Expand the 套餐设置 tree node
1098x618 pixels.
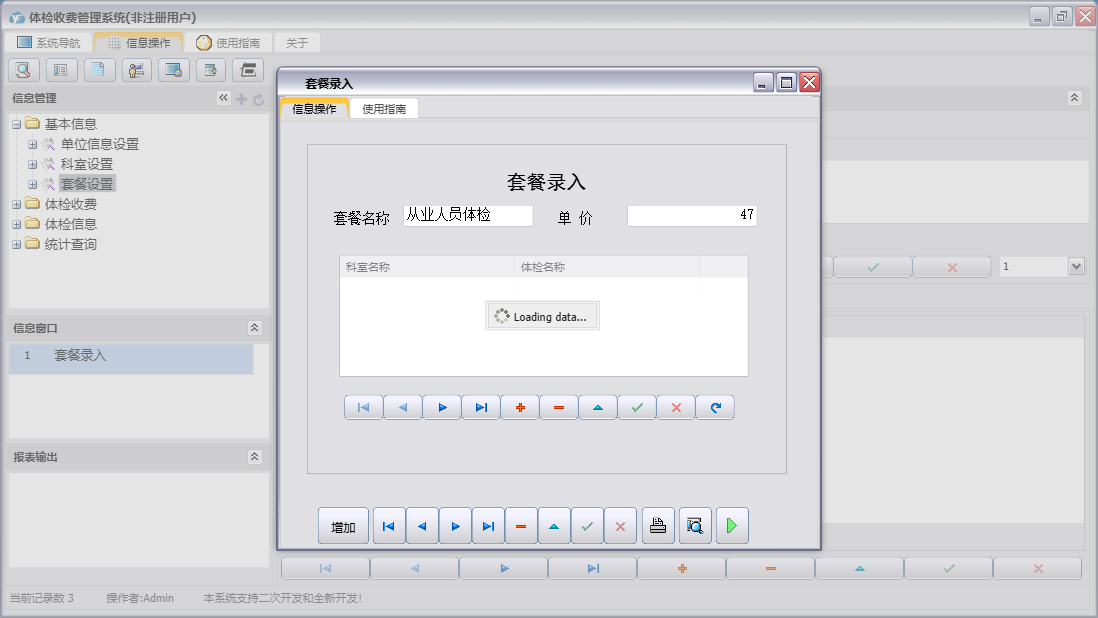tap(32, 183)
